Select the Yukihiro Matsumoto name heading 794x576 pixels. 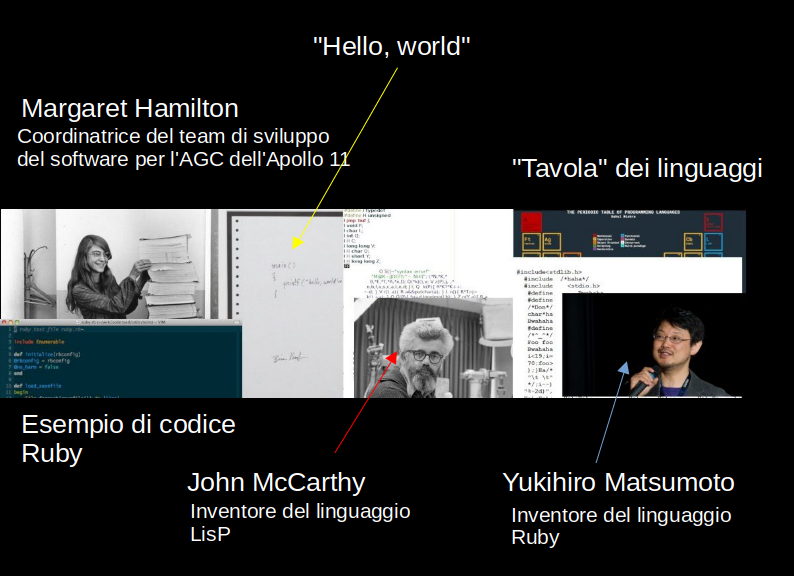coord(618,483)
